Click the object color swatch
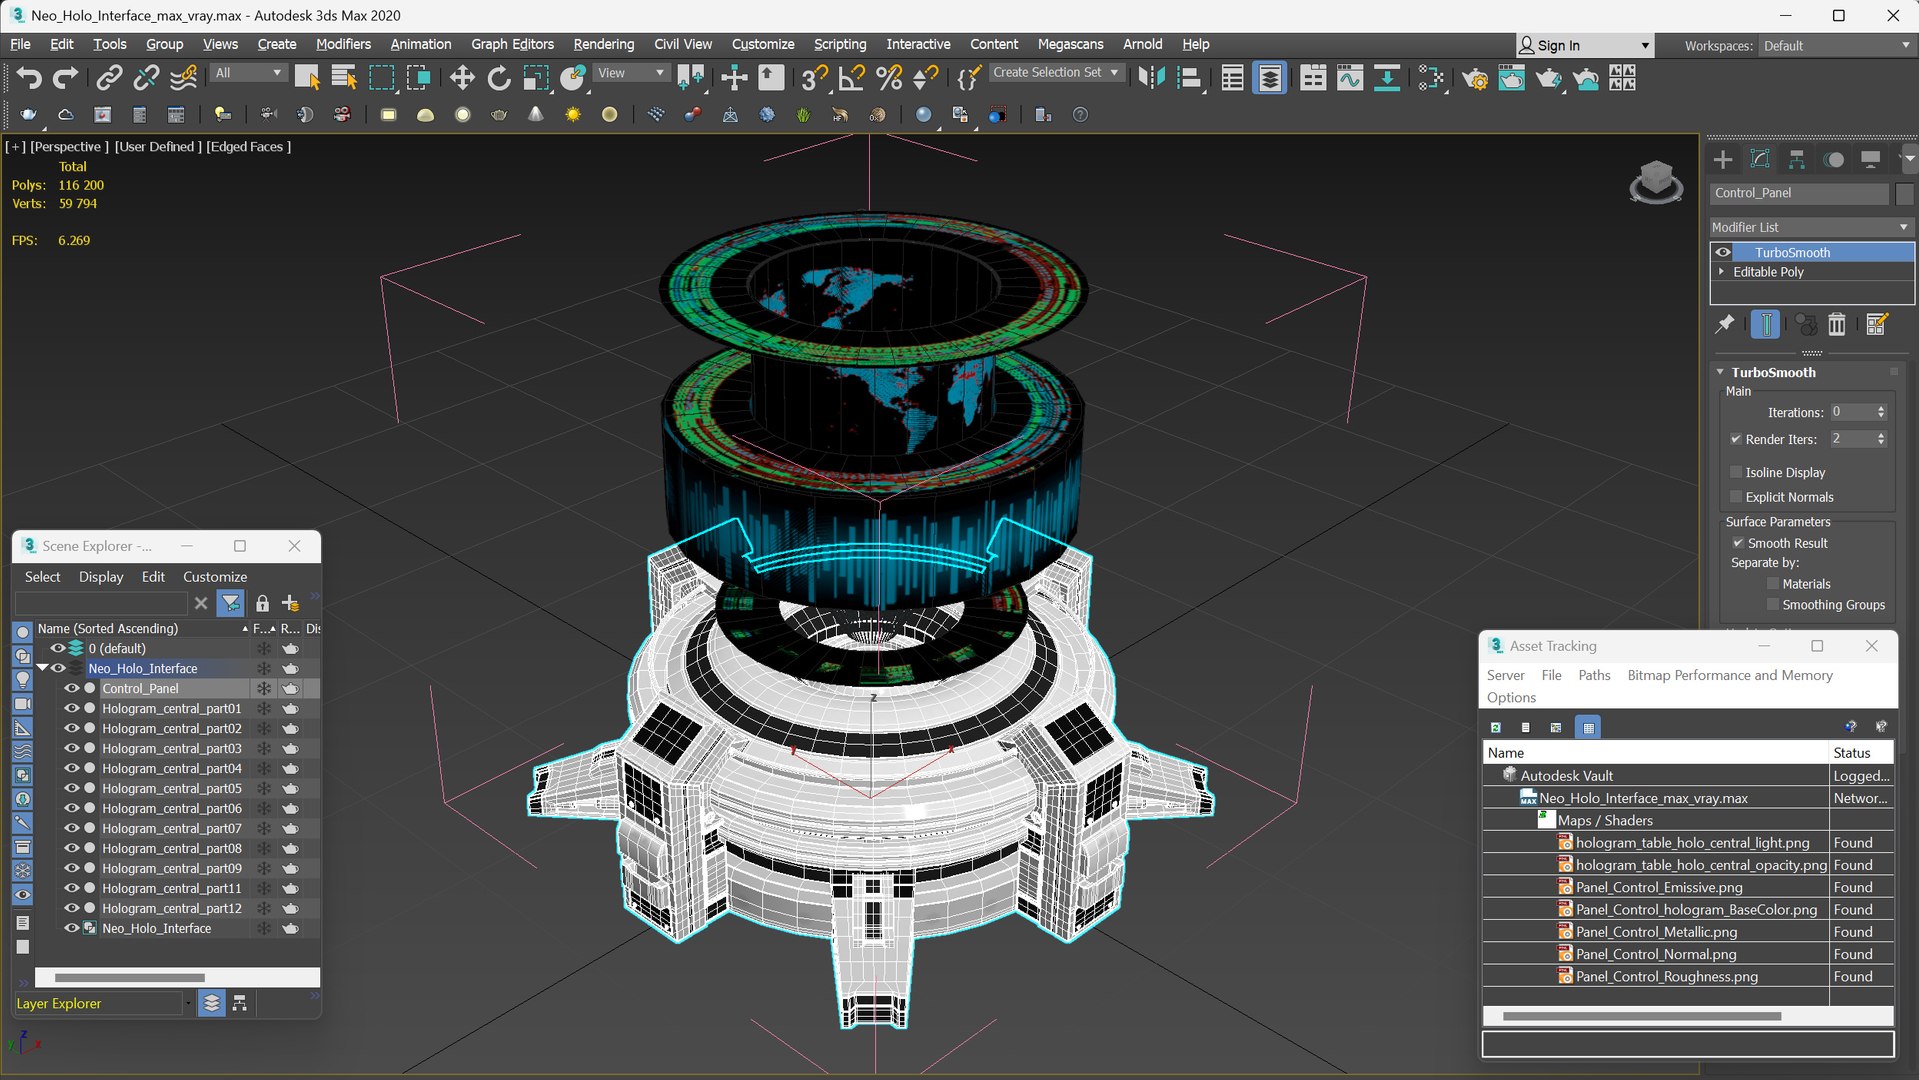 tap(1904, 193)
